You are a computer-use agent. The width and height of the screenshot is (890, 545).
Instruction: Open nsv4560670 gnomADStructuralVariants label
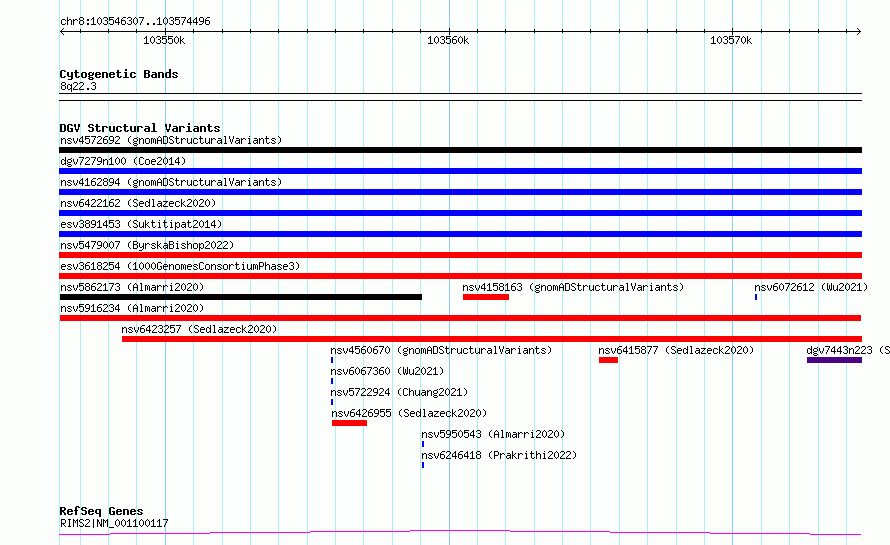(441, 350)
